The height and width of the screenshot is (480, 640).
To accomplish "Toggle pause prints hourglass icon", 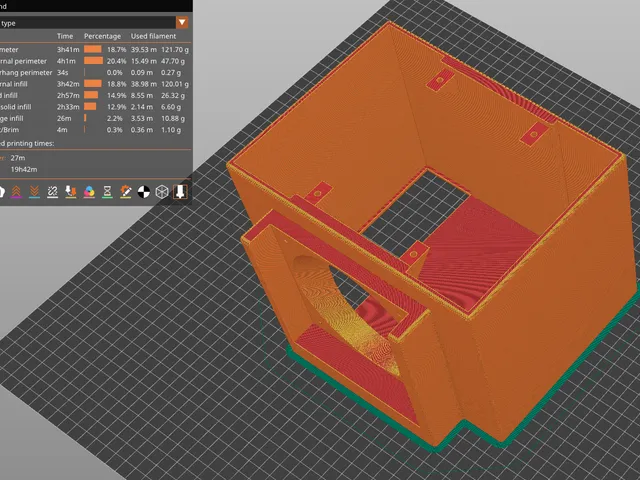I will [107, 191].
